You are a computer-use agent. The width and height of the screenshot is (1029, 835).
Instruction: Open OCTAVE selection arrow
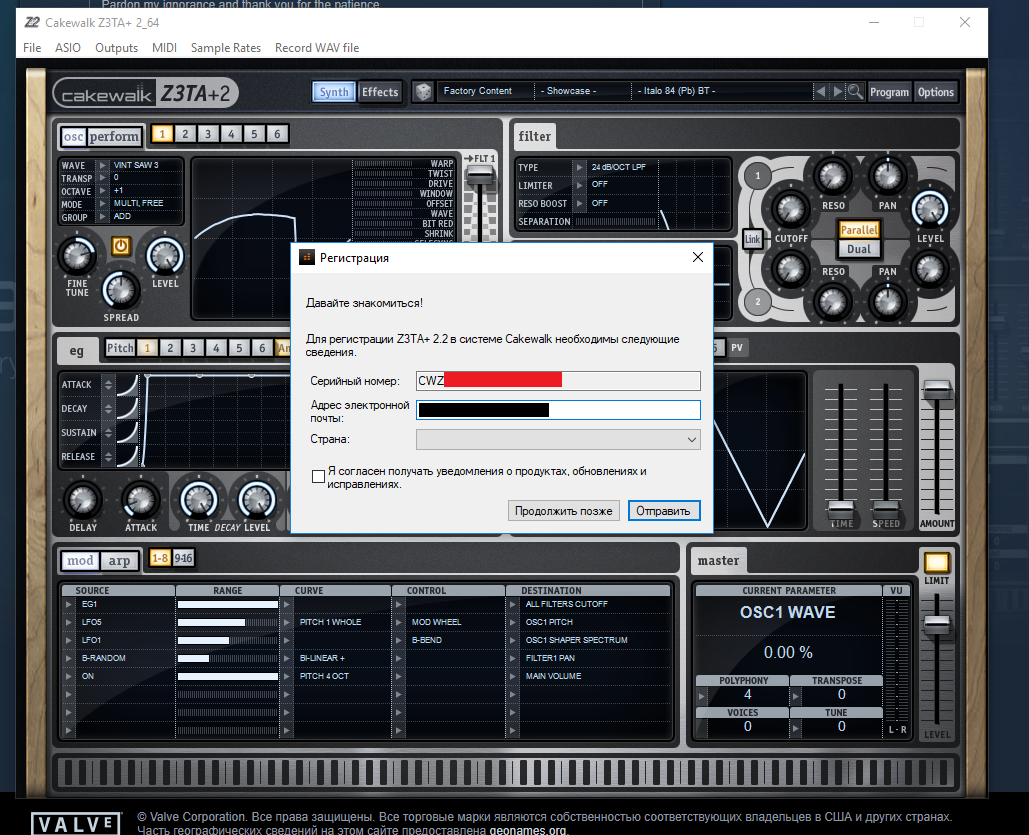(102, 191)
